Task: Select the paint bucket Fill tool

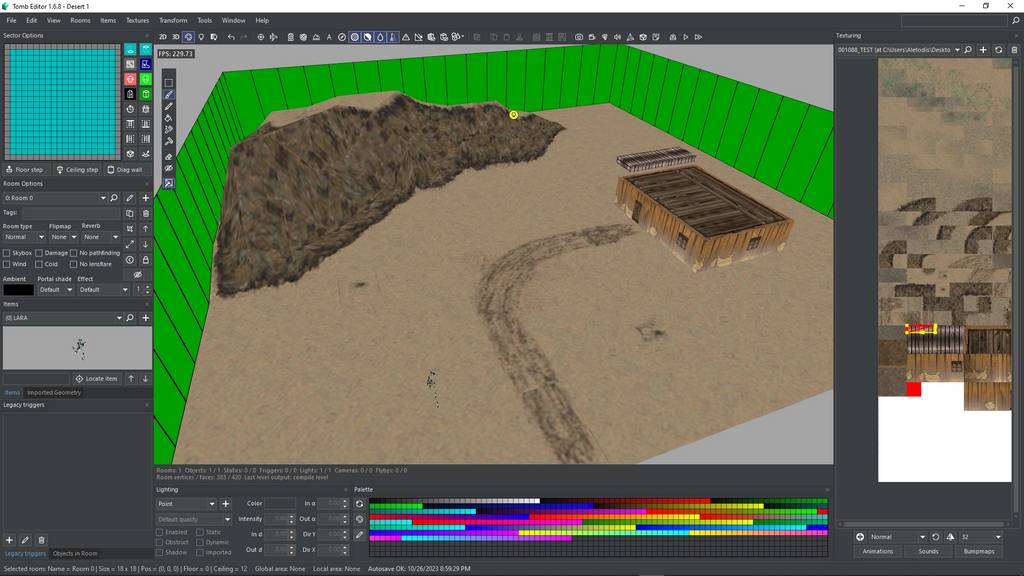Action: 168,118
